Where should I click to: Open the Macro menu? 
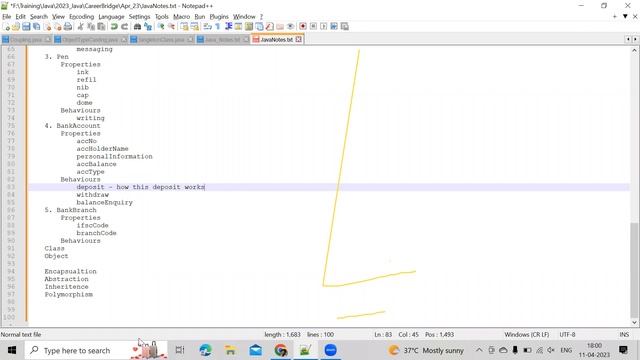(x=181, y=17)
